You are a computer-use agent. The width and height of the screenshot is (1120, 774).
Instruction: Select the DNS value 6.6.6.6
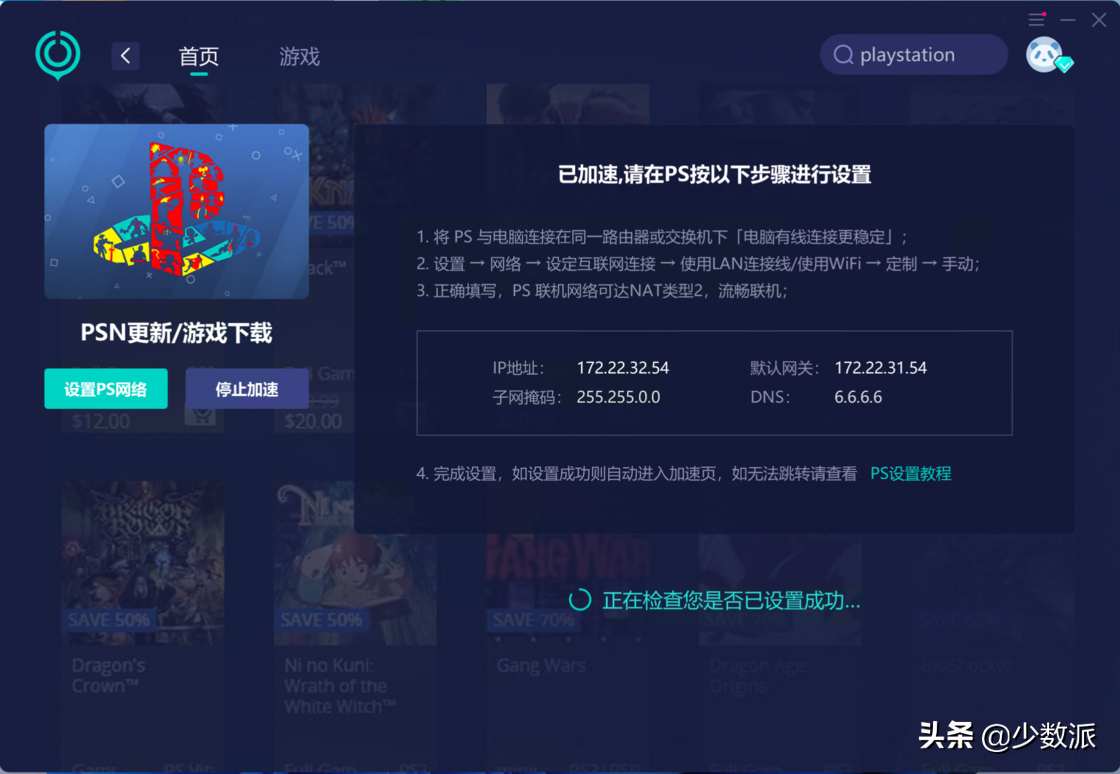click(x=858, y=397)
